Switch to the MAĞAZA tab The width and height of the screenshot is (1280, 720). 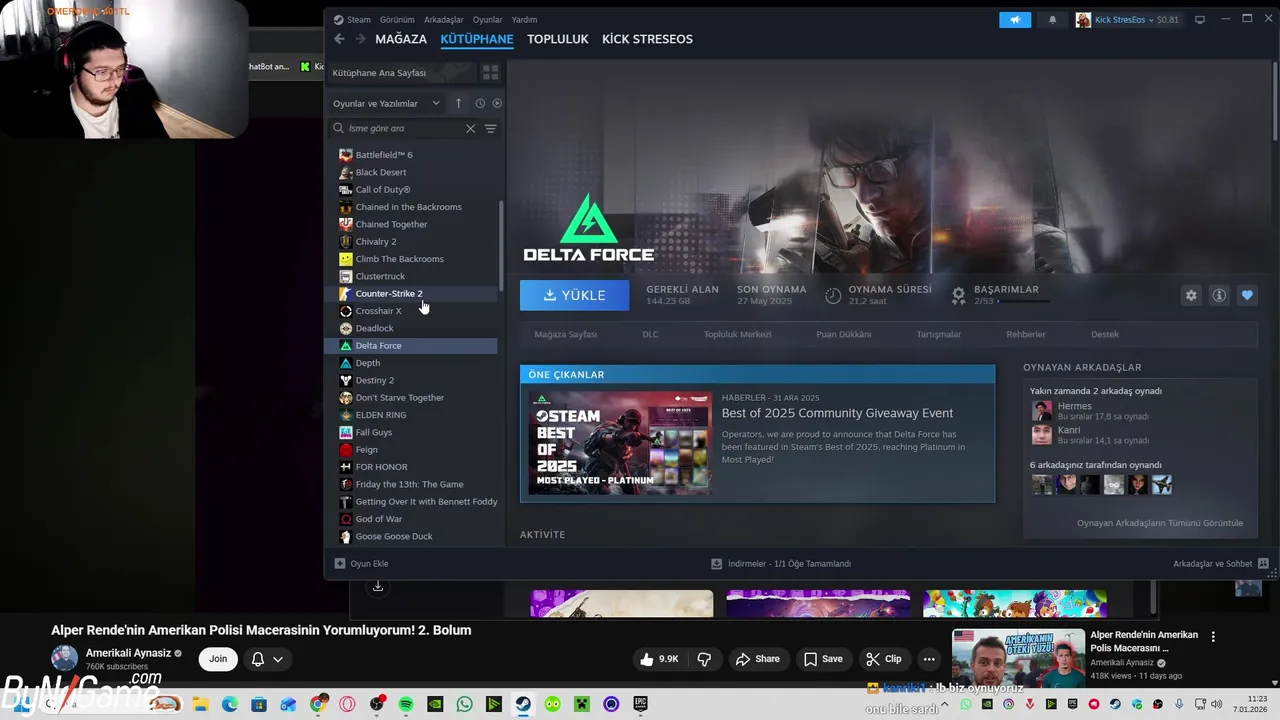point(401,39)
